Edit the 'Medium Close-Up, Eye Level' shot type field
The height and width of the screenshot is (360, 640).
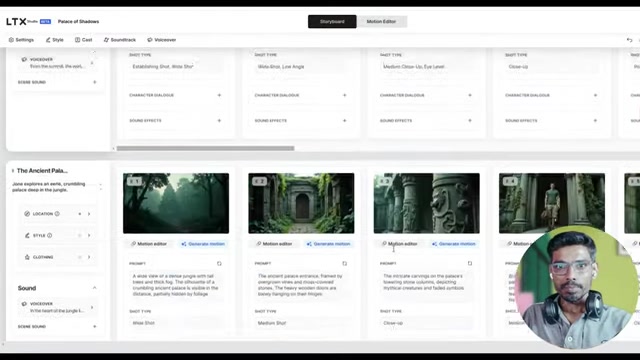point(426,67)
